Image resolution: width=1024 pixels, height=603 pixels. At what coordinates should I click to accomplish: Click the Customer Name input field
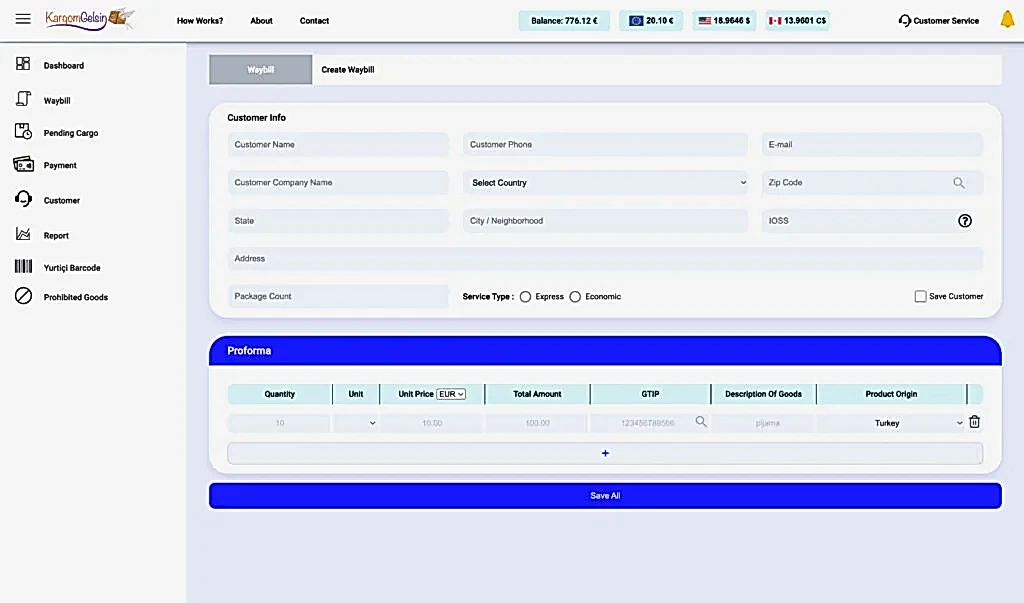(338, 145)
